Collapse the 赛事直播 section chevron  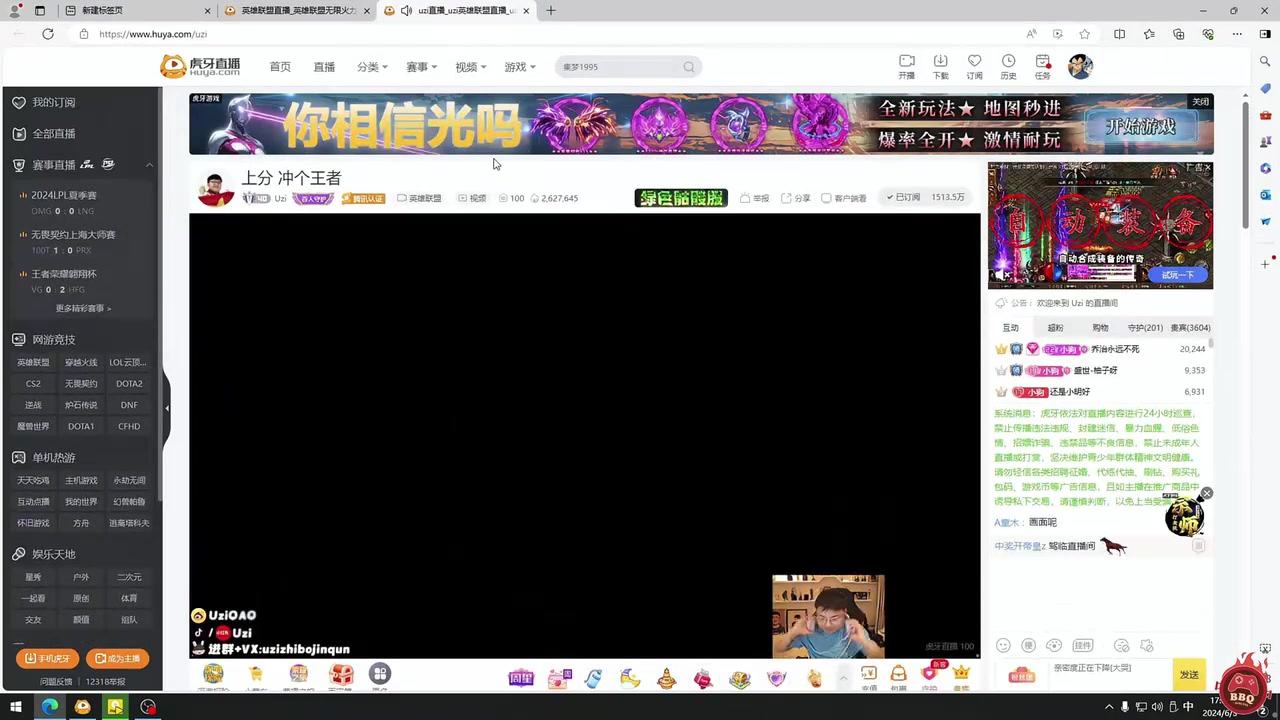(x=149, y=165)
